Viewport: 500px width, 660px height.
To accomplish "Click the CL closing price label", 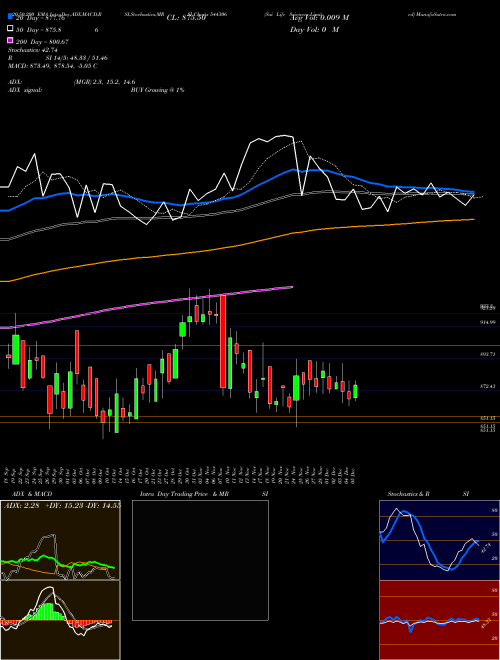I will (x=186, y=18).
